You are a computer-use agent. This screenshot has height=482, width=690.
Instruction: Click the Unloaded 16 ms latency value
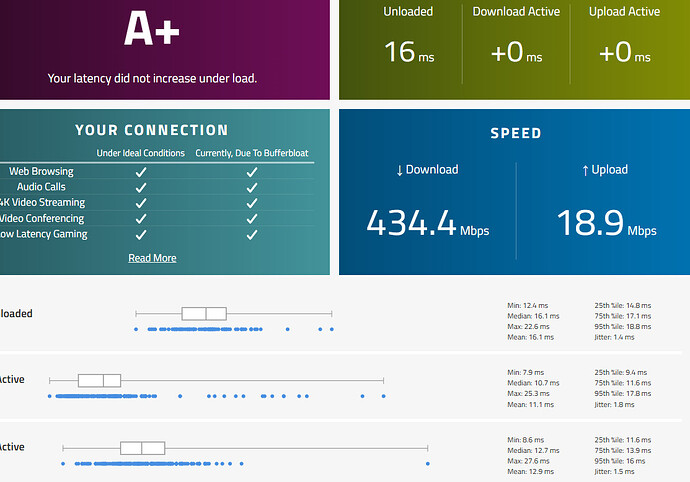click(x=409, y=52)
